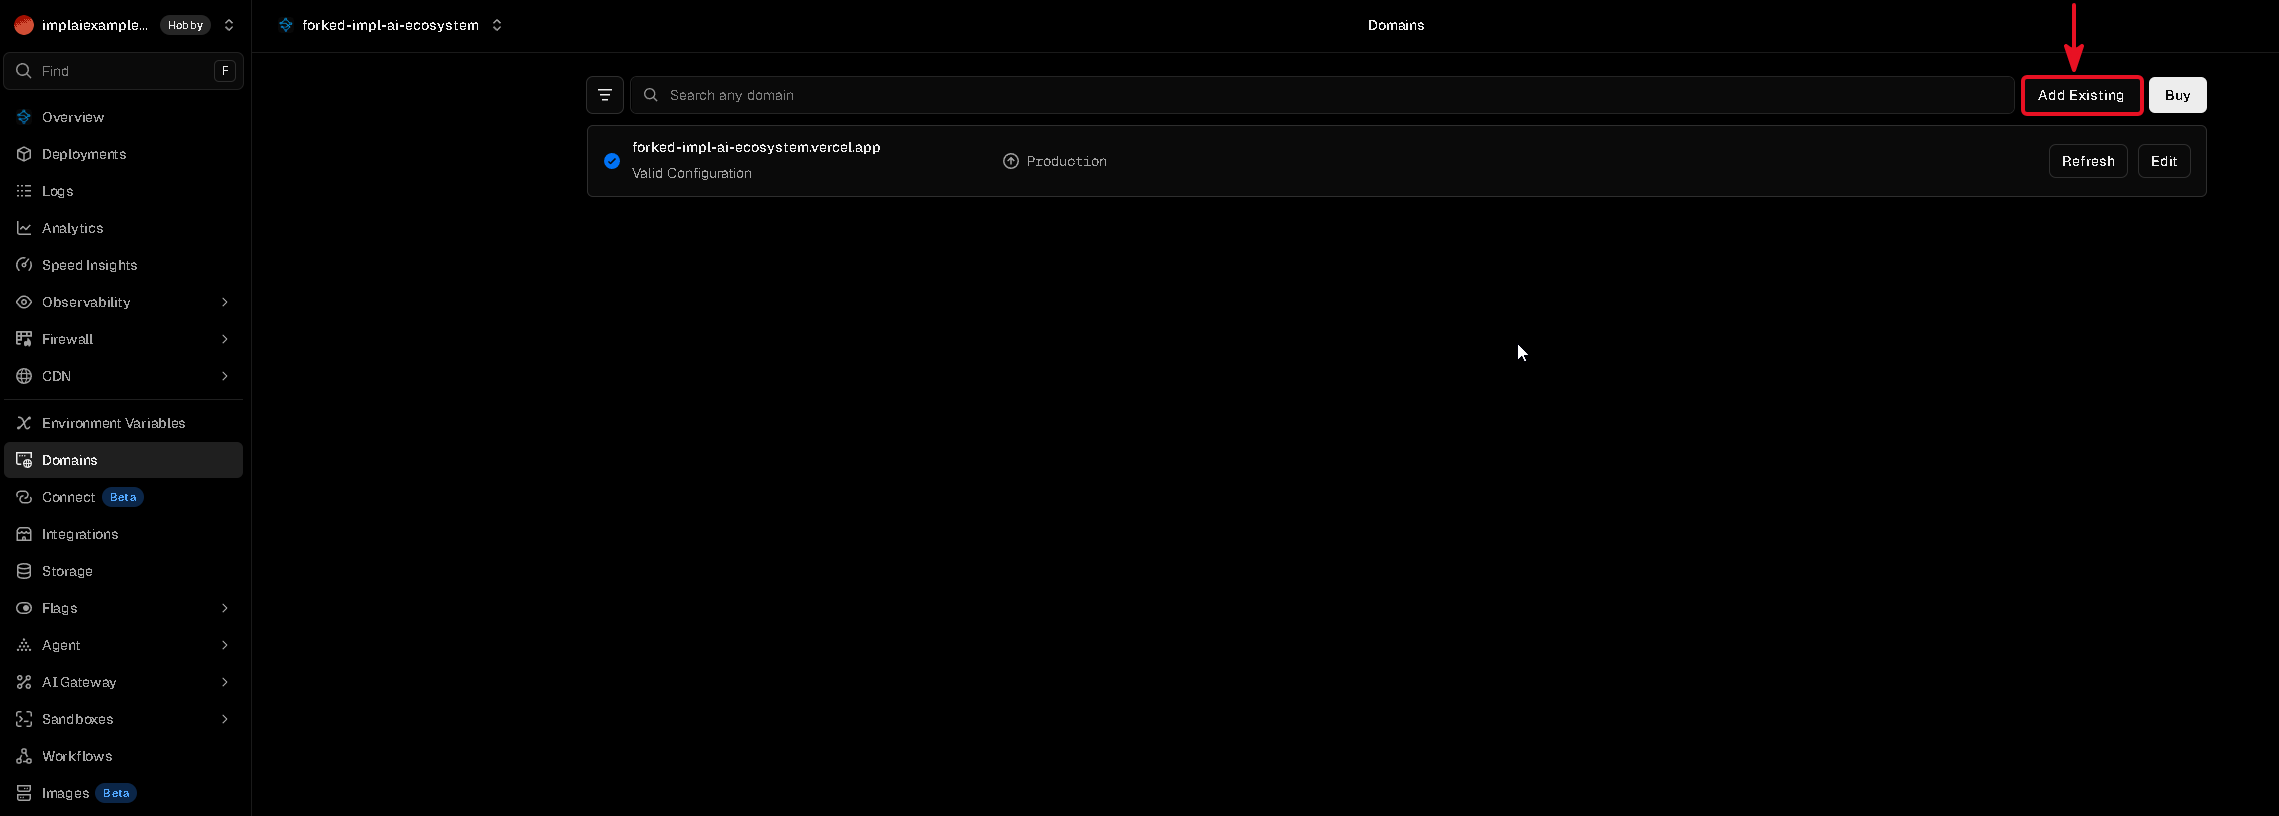
Task: Click the Deployments cube icon
Action: (24, 154)
